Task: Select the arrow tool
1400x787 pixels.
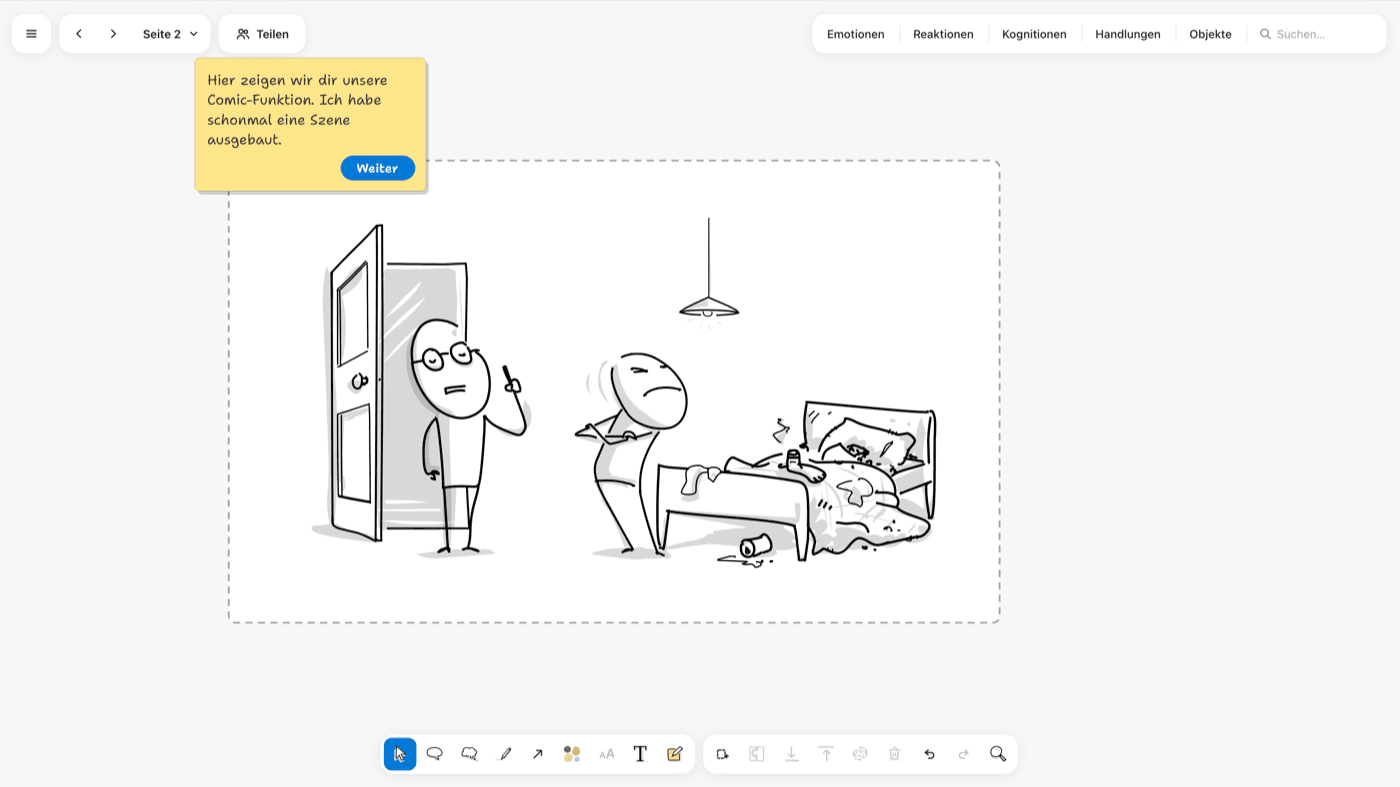Action: [538, 754]
